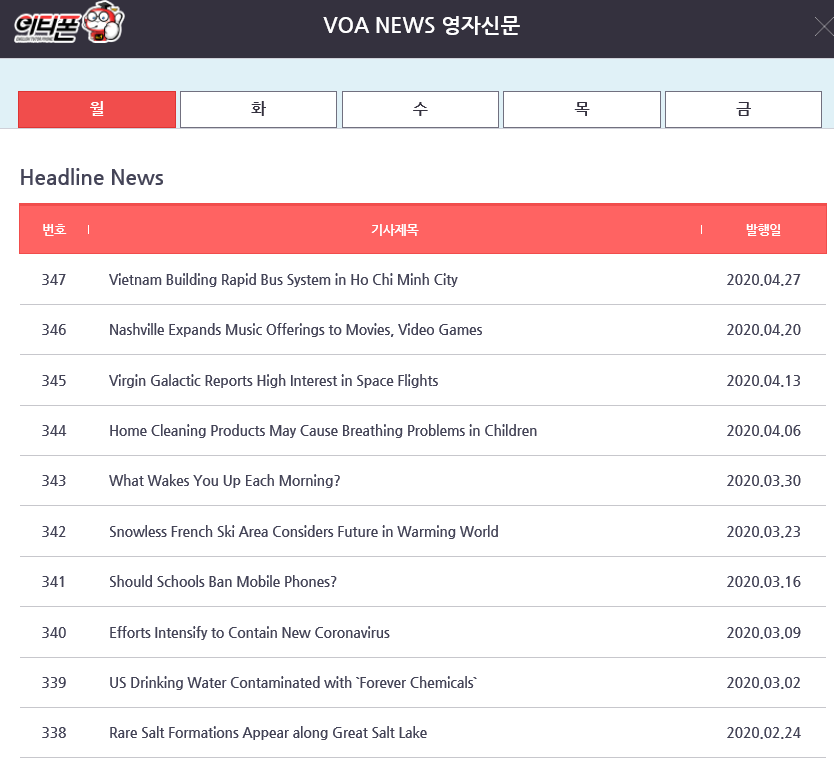This screenshot has width=834, height=773.
Task: Read US Drinking Water Contaminated article
Action: [x=293, y=683]
